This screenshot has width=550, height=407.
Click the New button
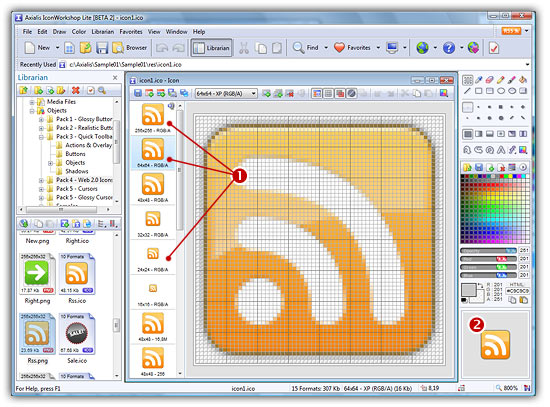37,48
